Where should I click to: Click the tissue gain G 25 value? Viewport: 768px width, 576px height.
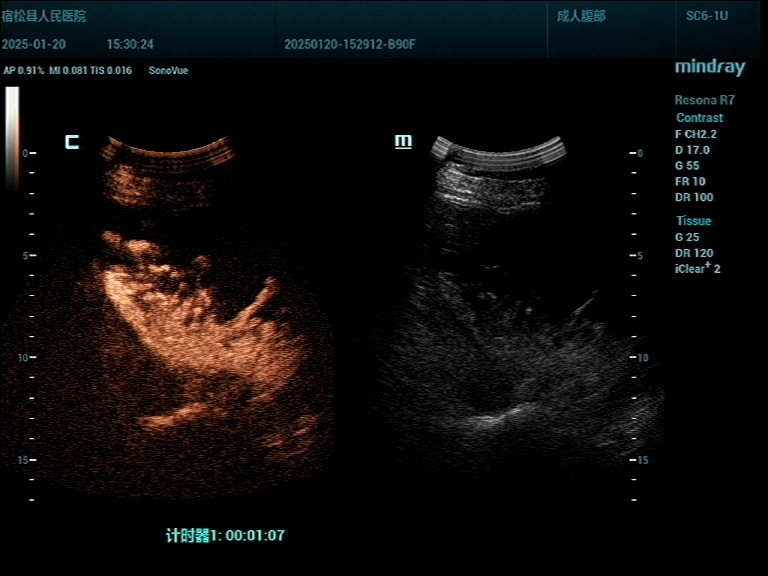687,237
